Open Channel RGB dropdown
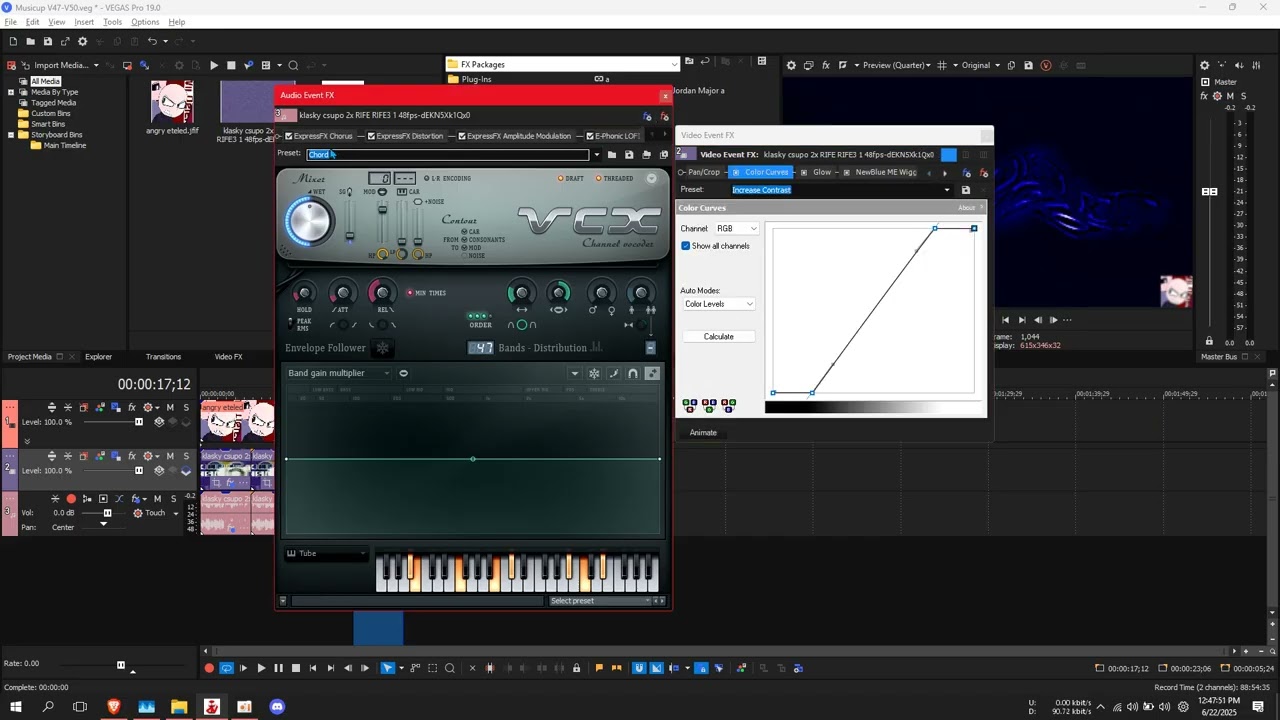 [x=735, y=229]
